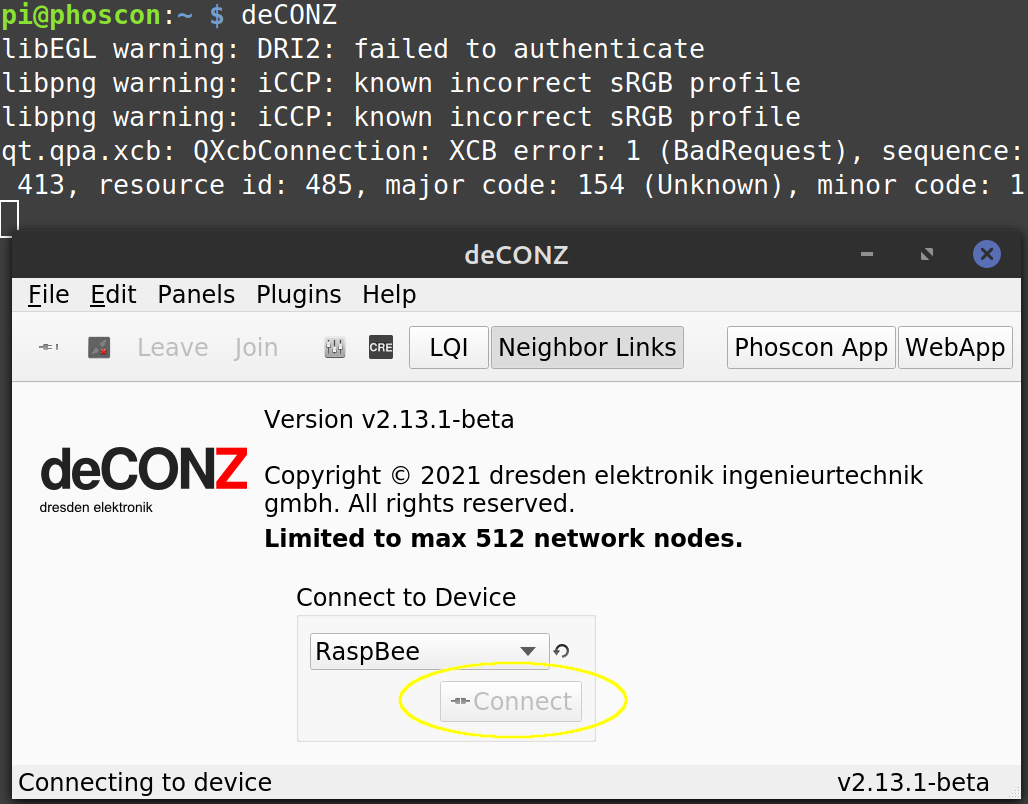
Task: Click the Join network button
Action: coord(256,347)
